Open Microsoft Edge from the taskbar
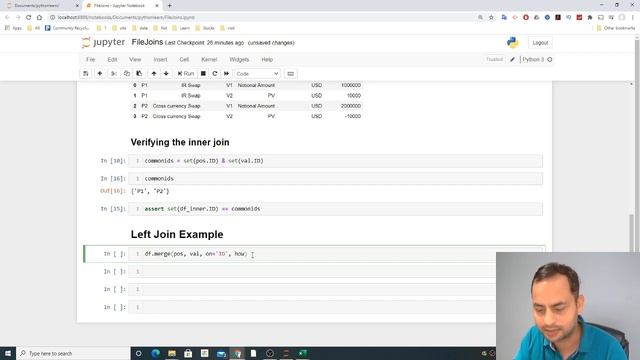The height and width of the screenshot is (360, 640). point(156,353)
